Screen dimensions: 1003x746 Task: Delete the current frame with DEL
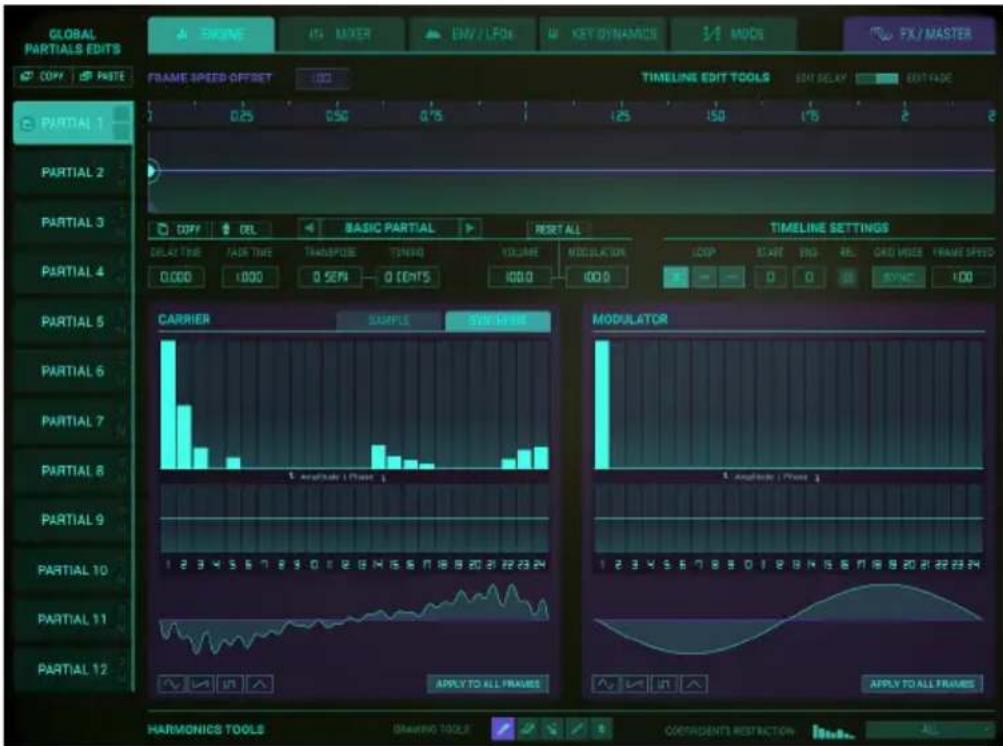pos(241,229)
